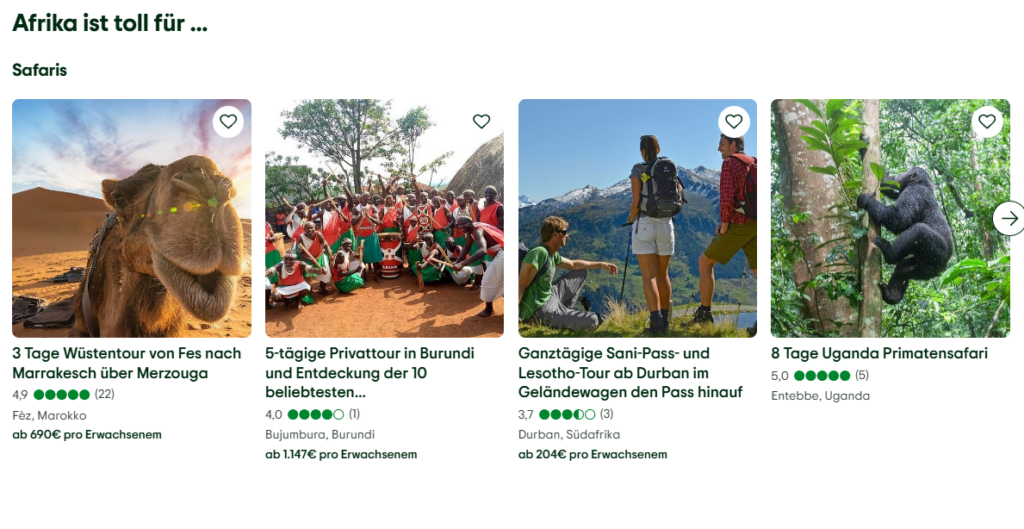Open "3 Tage Wüstentour von Fes" title
The width and height of the screenshot is (1024, 529).
point(127,363)
